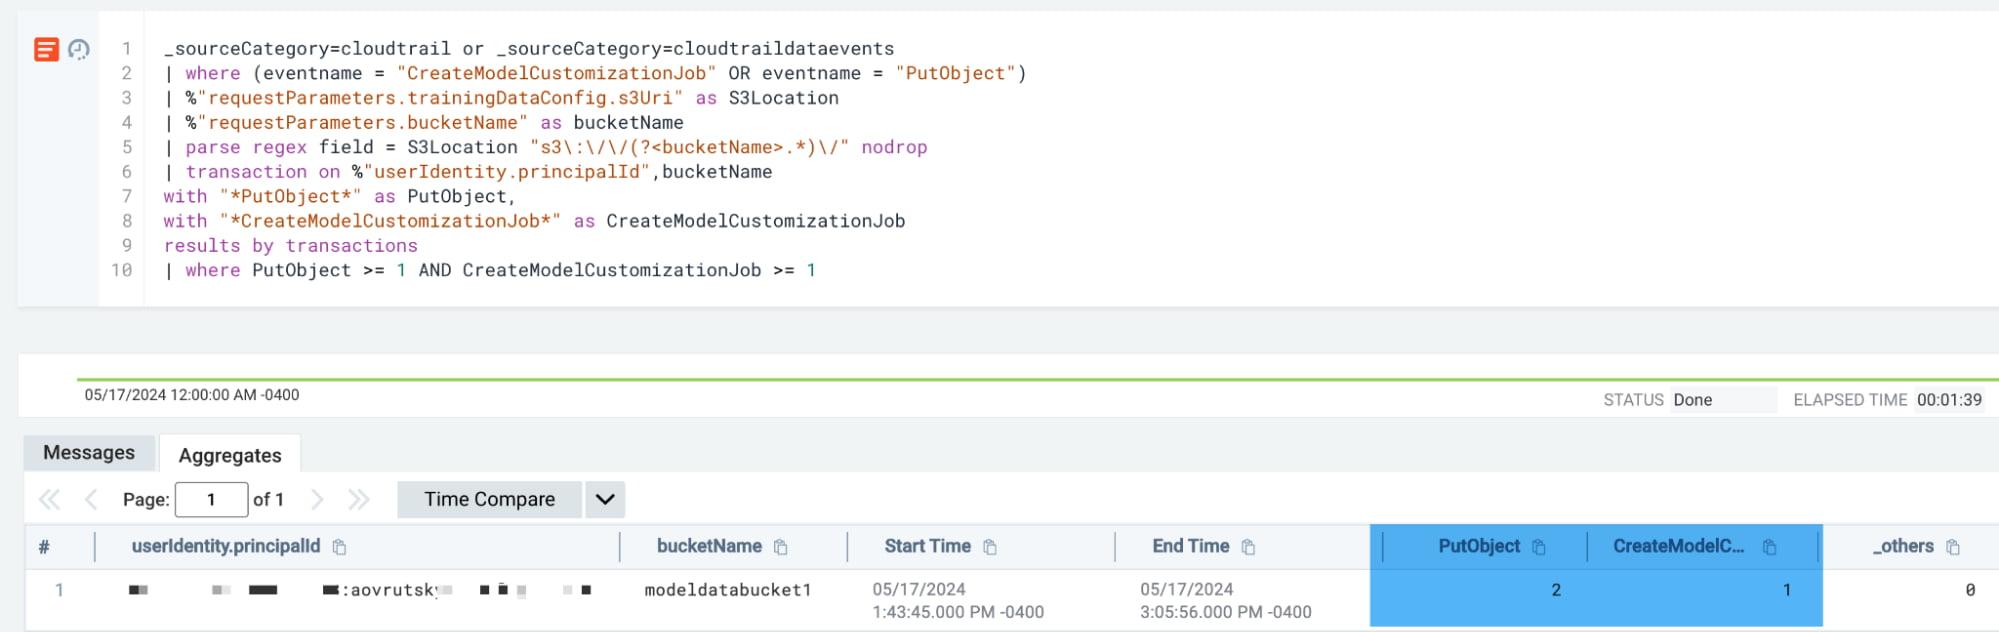Open the query history clock icon

[x=79, y=49]
